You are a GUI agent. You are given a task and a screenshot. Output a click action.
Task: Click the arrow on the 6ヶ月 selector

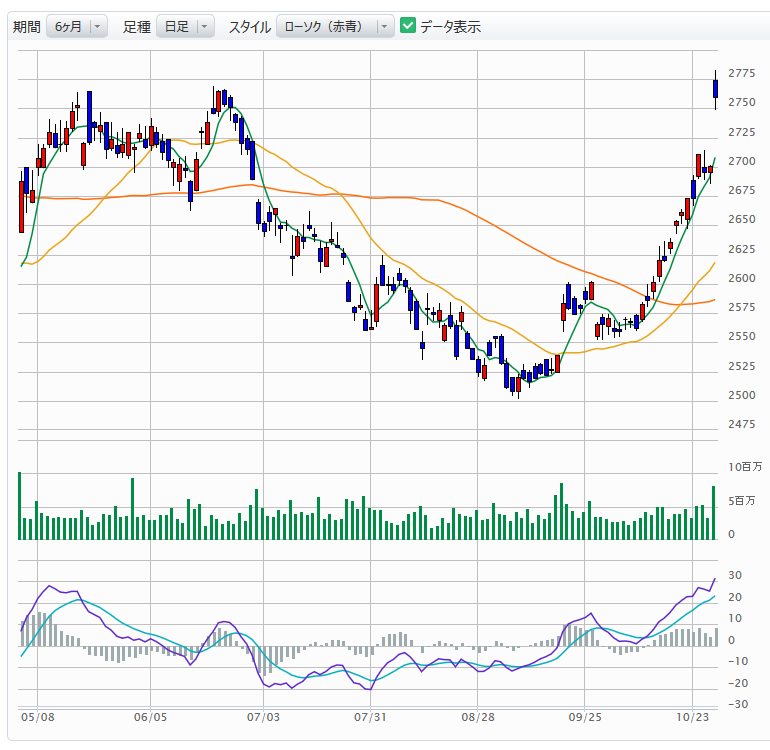98,27
